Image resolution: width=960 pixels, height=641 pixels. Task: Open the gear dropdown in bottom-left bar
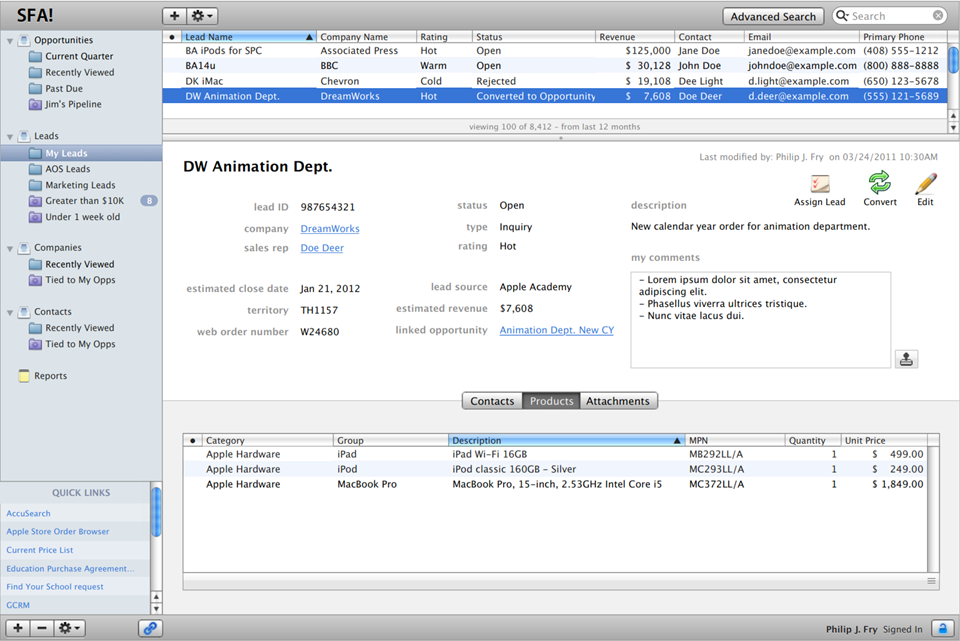coord(70,628)
